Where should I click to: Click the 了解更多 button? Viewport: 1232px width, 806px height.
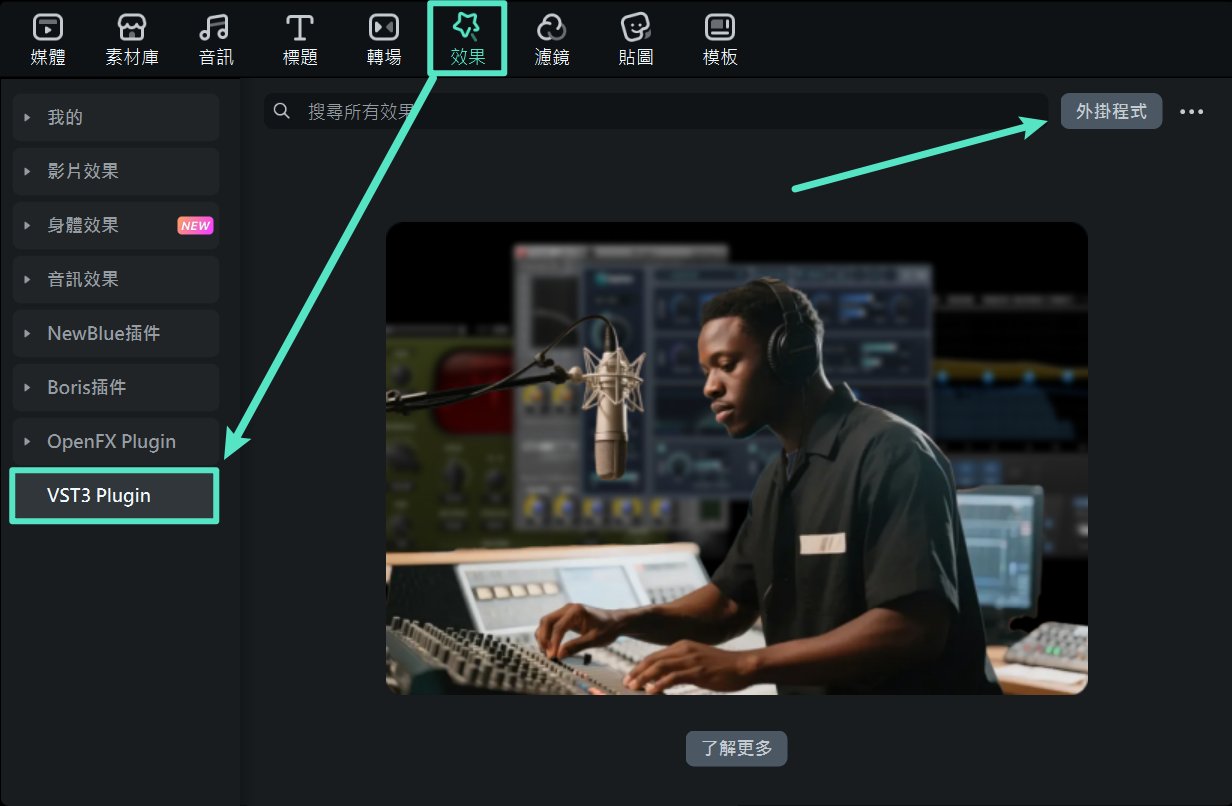736,749
